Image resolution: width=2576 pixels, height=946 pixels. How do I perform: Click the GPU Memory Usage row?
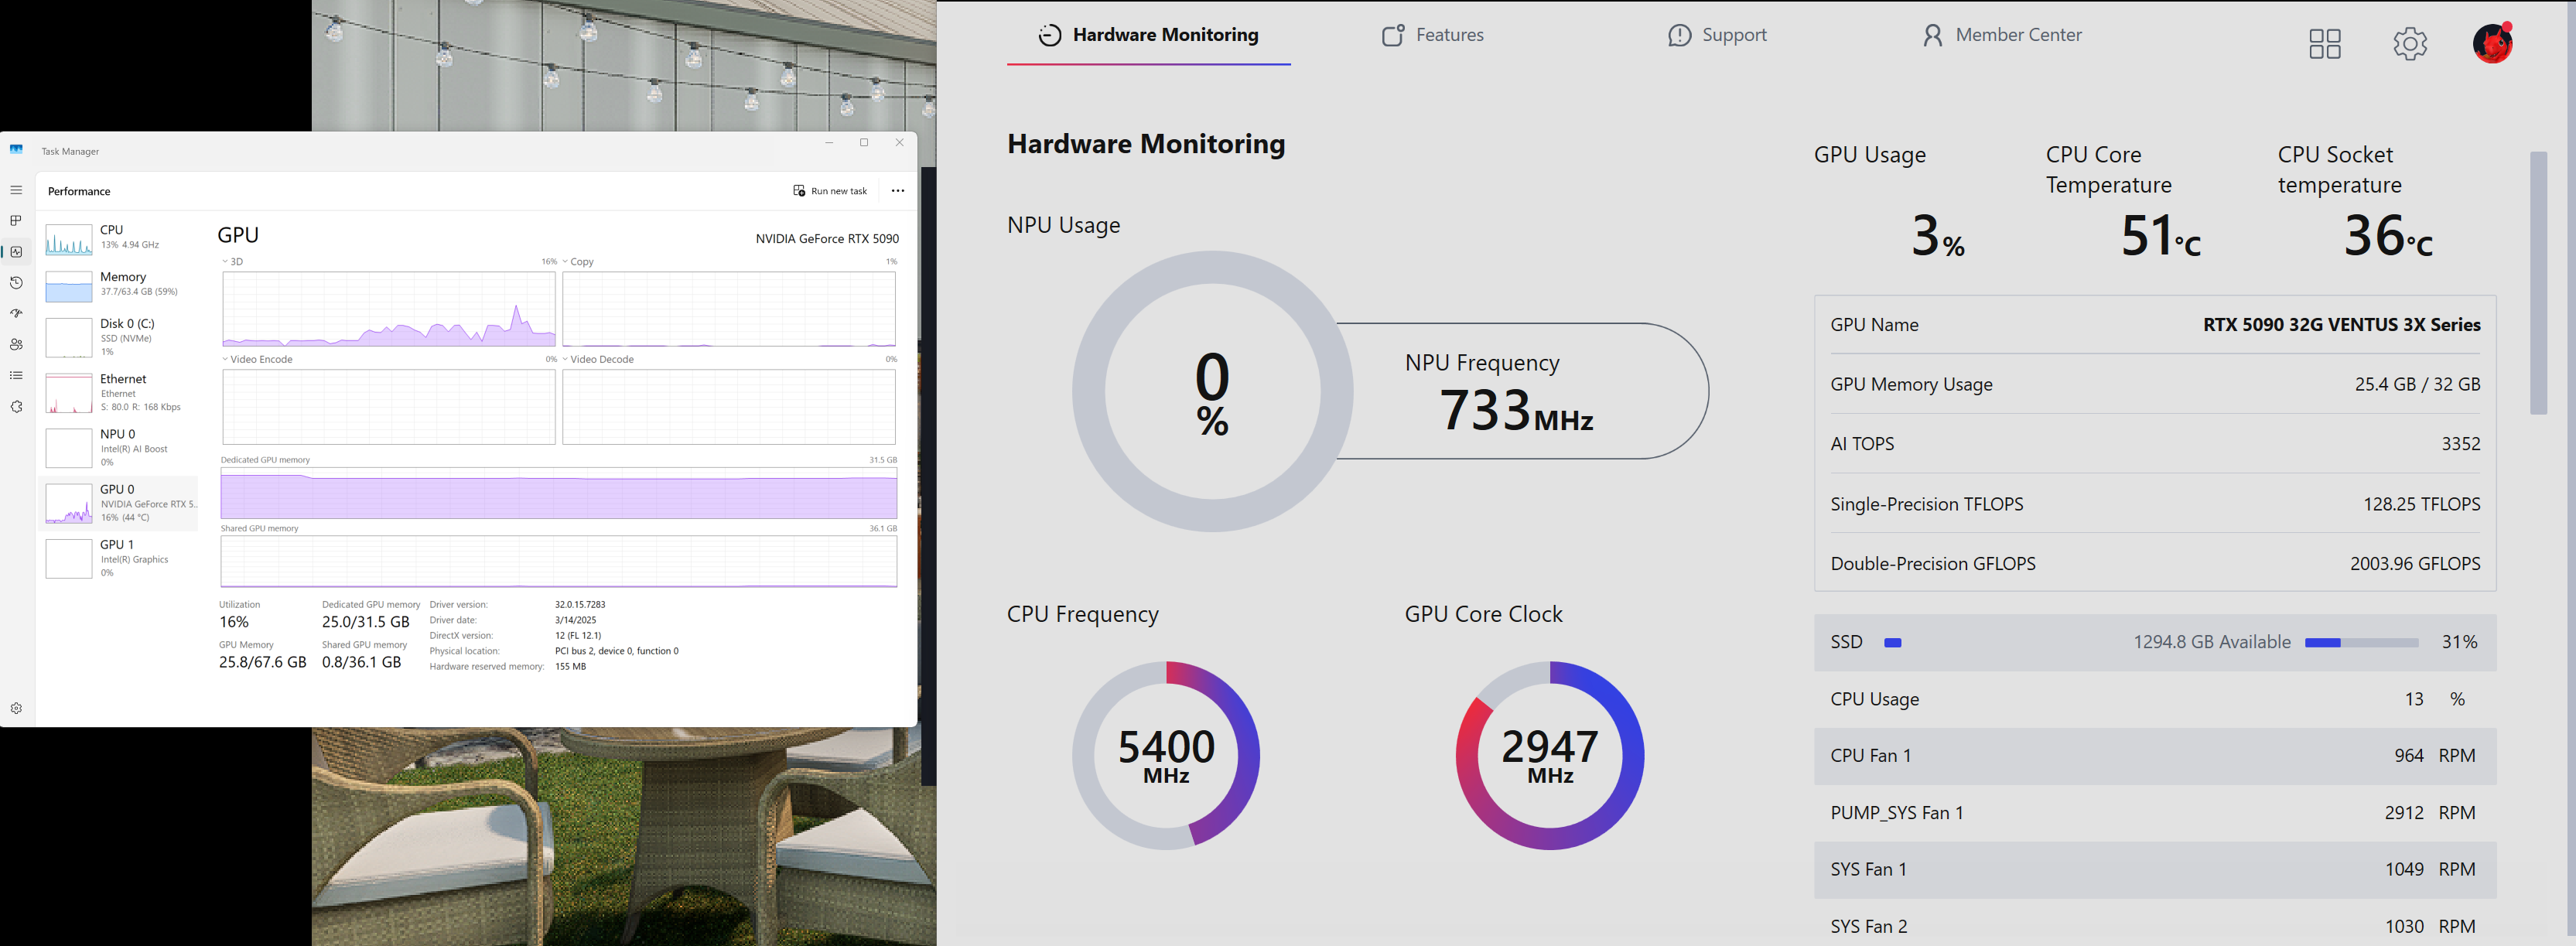[x=2155, y=384]
